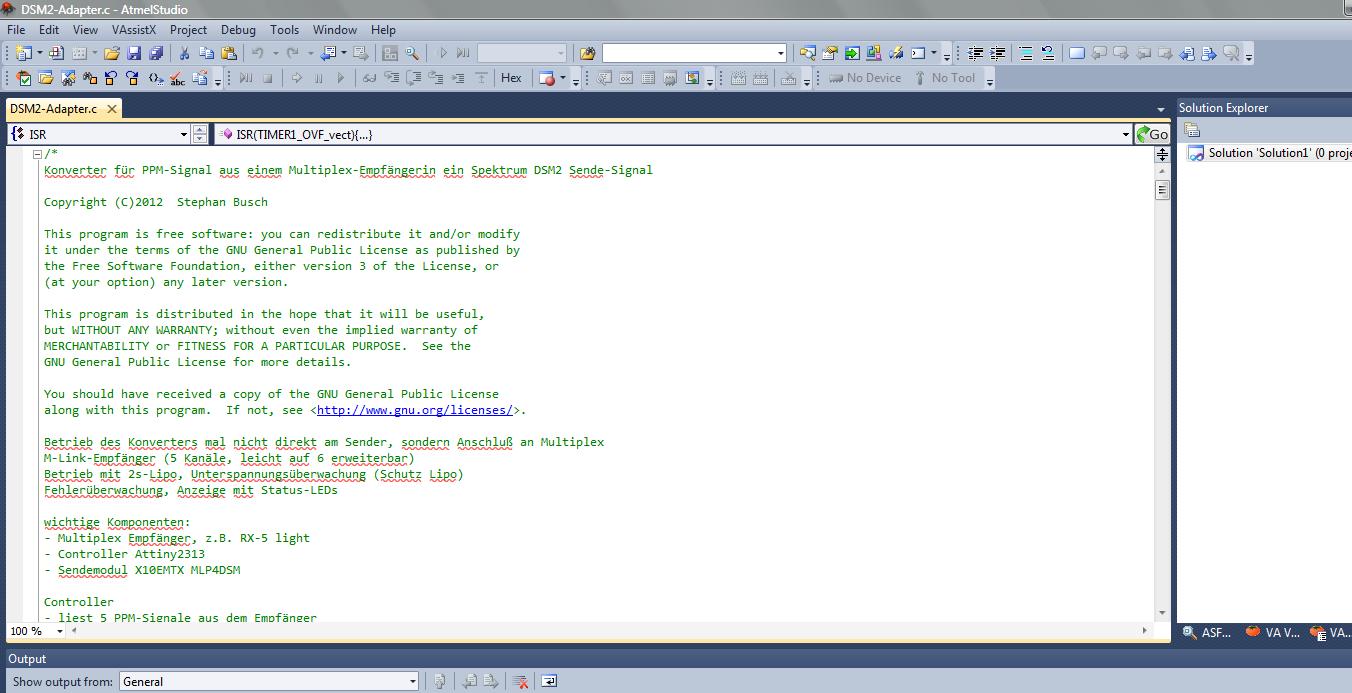Viewport: 1352px width, 693px height.
Task: Close the DSM2-Adapter.c tab
Action: (x=112, y=109)
